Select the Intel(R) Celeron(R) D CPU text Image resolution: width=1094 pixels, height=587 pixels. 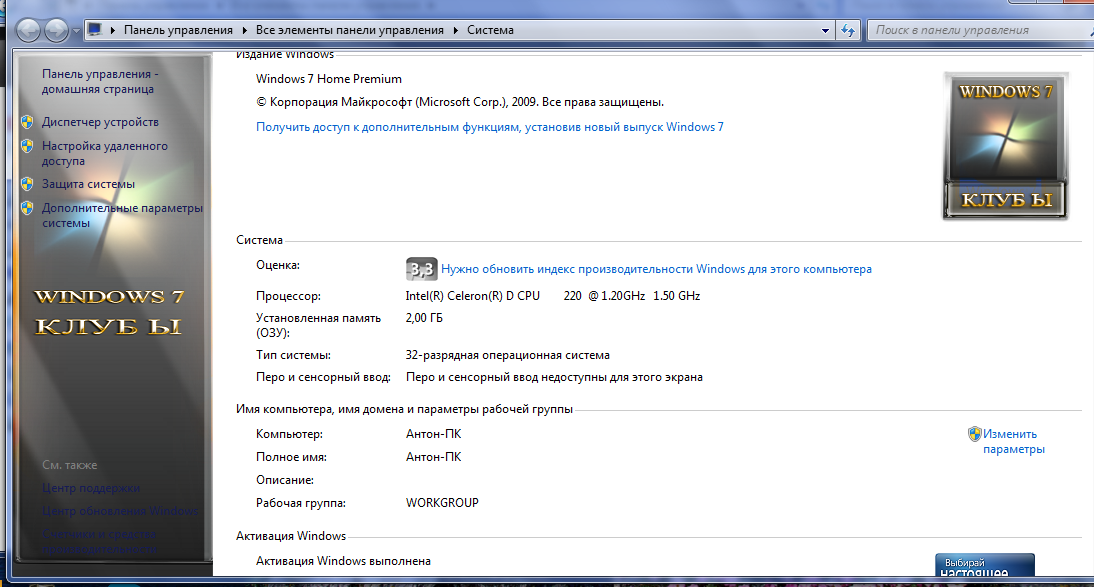(472, 296)
